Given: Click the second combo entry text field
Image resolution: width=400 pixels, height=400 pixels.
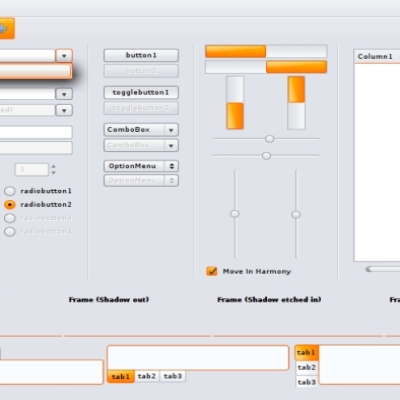Looking at the screenshot, I should click(27, 94).
